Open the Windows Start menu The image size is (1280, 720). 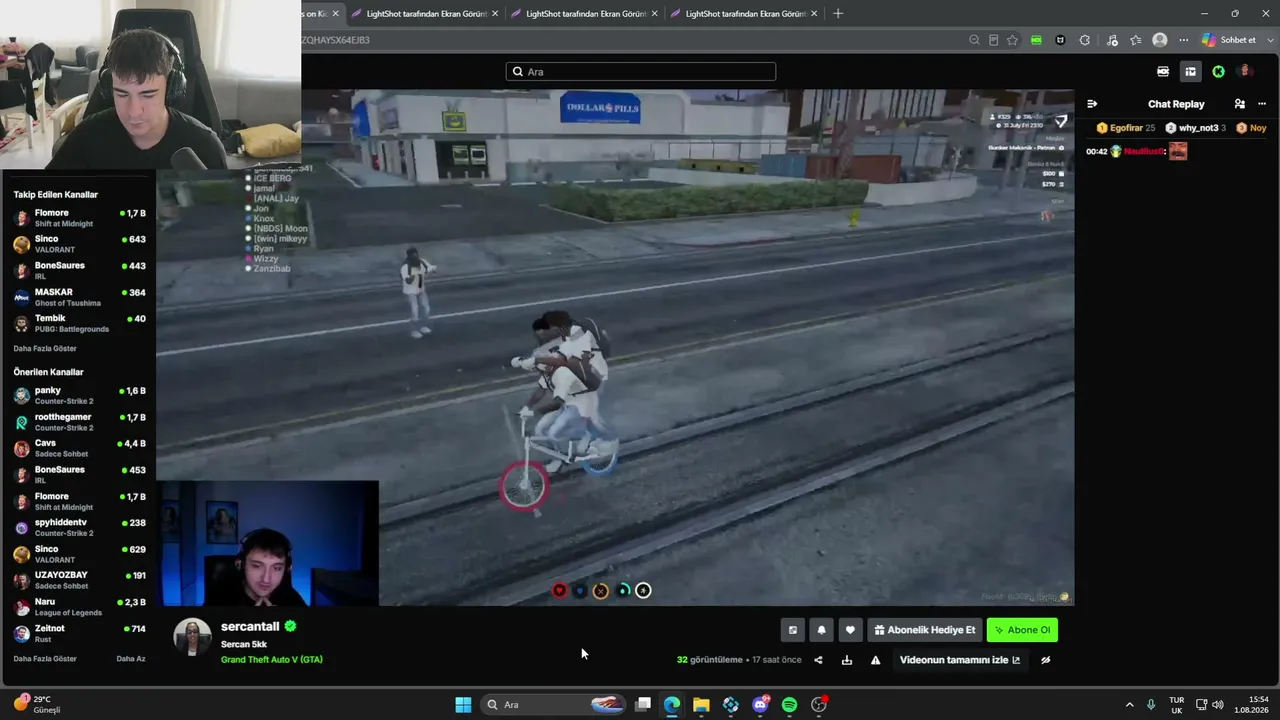(x=463, y=705)
